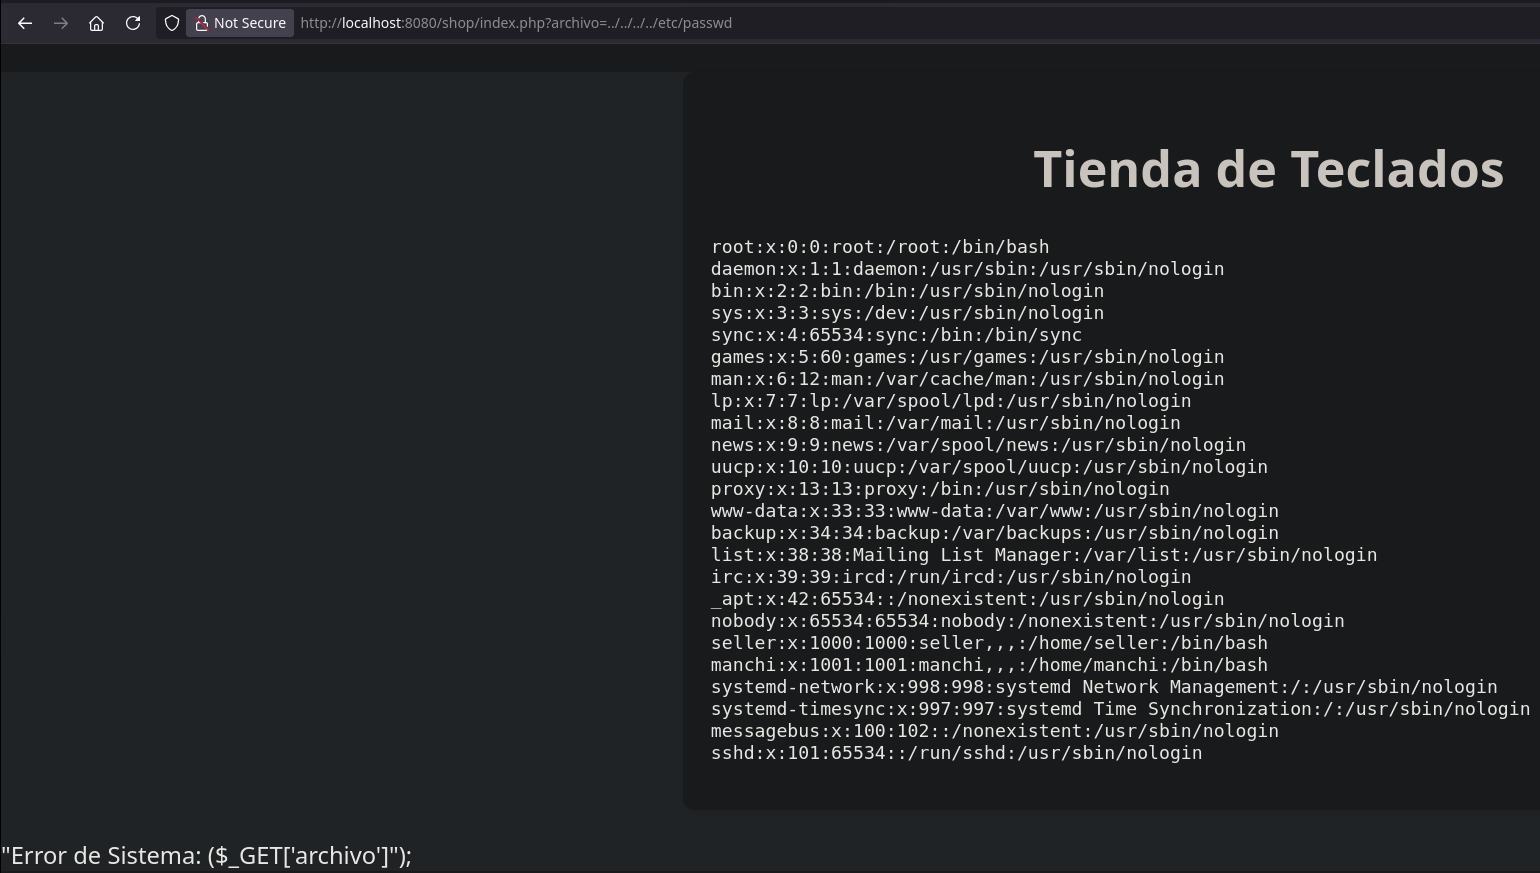
Task: Click the daemon:x:1:1 entry line
Action: click(x=967, y=269)
